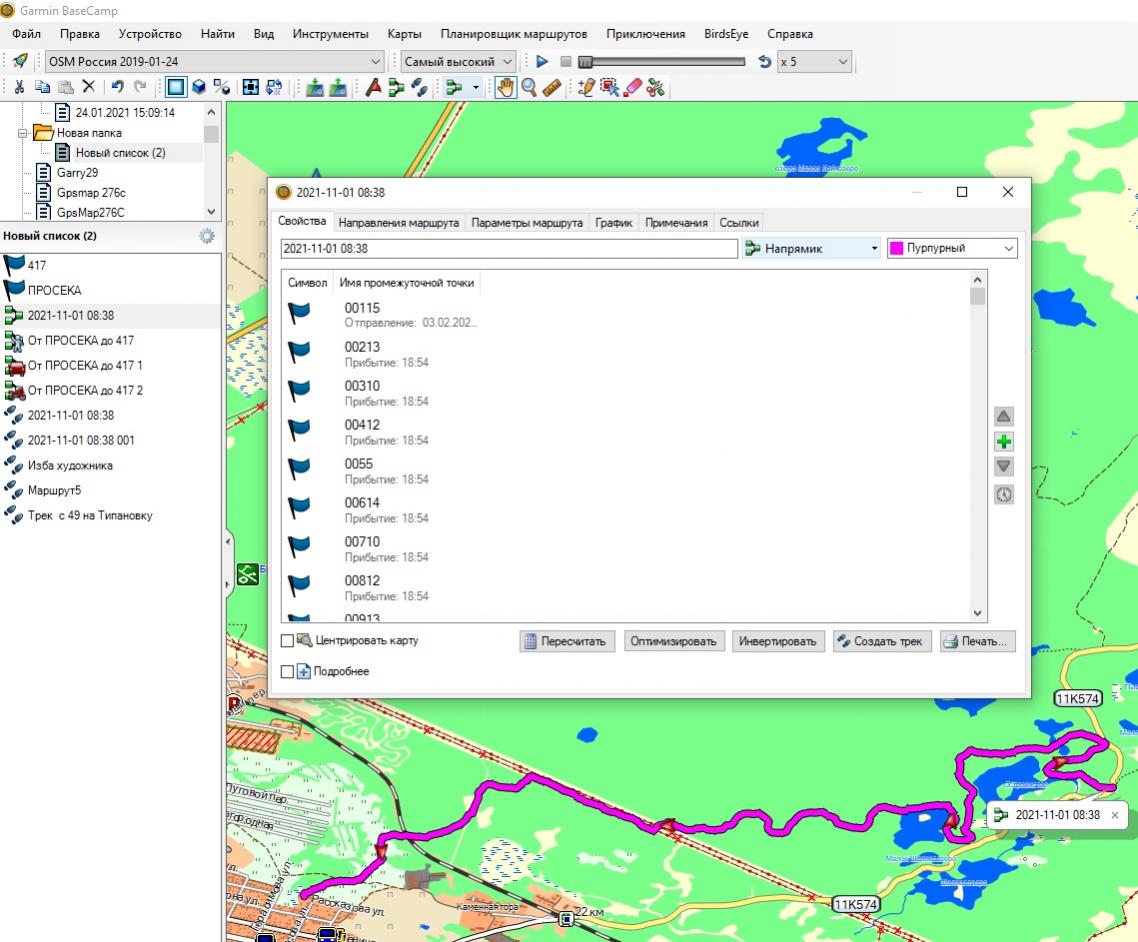Viewport: 1138px width, 942px height.
Task: Open the 'Самый высокий' detail level dropdown
Action: click(x=508, y=62)
